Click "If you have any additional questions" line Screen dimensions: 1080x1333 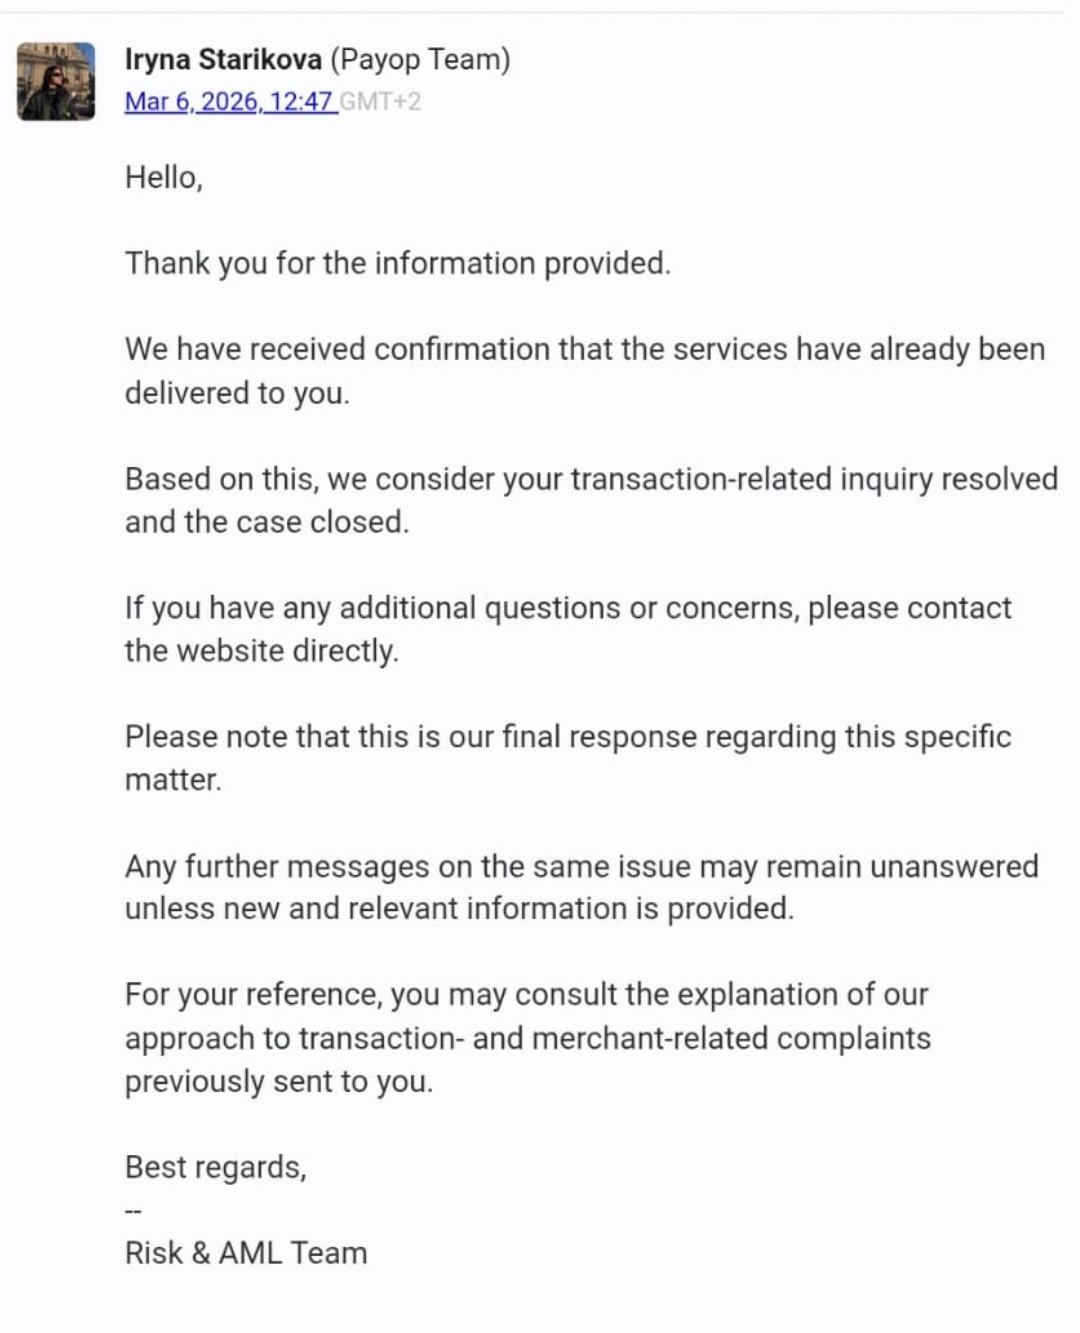pos(567,608)
